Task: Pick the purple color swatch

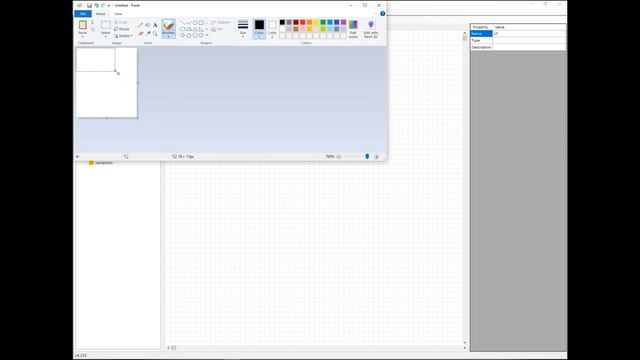Action: tap(344, 22)
